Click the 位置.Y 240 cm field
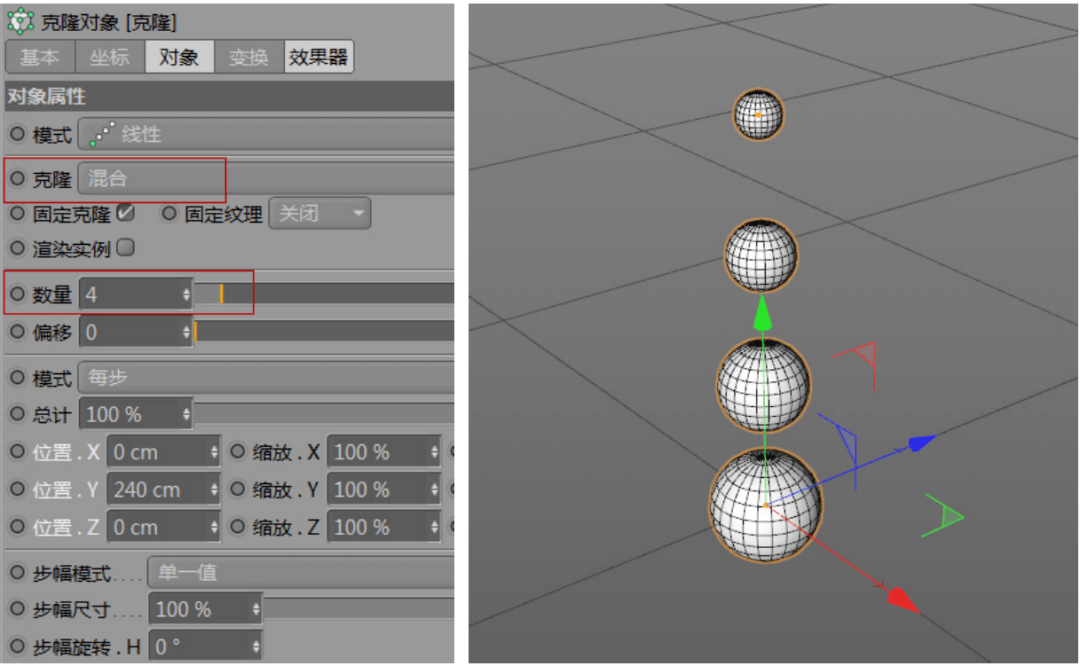 coord(164,490)
